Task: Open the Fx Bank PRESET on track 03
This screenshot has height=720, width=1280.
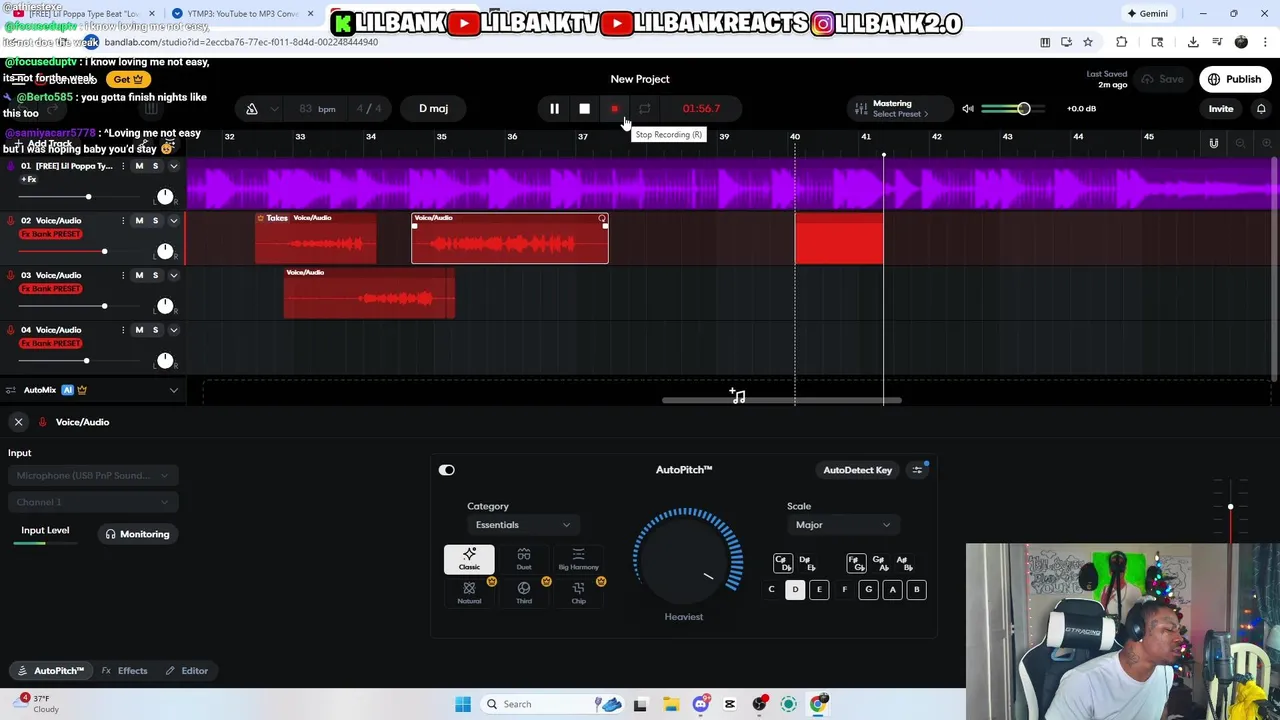Action: pos(51,289)
